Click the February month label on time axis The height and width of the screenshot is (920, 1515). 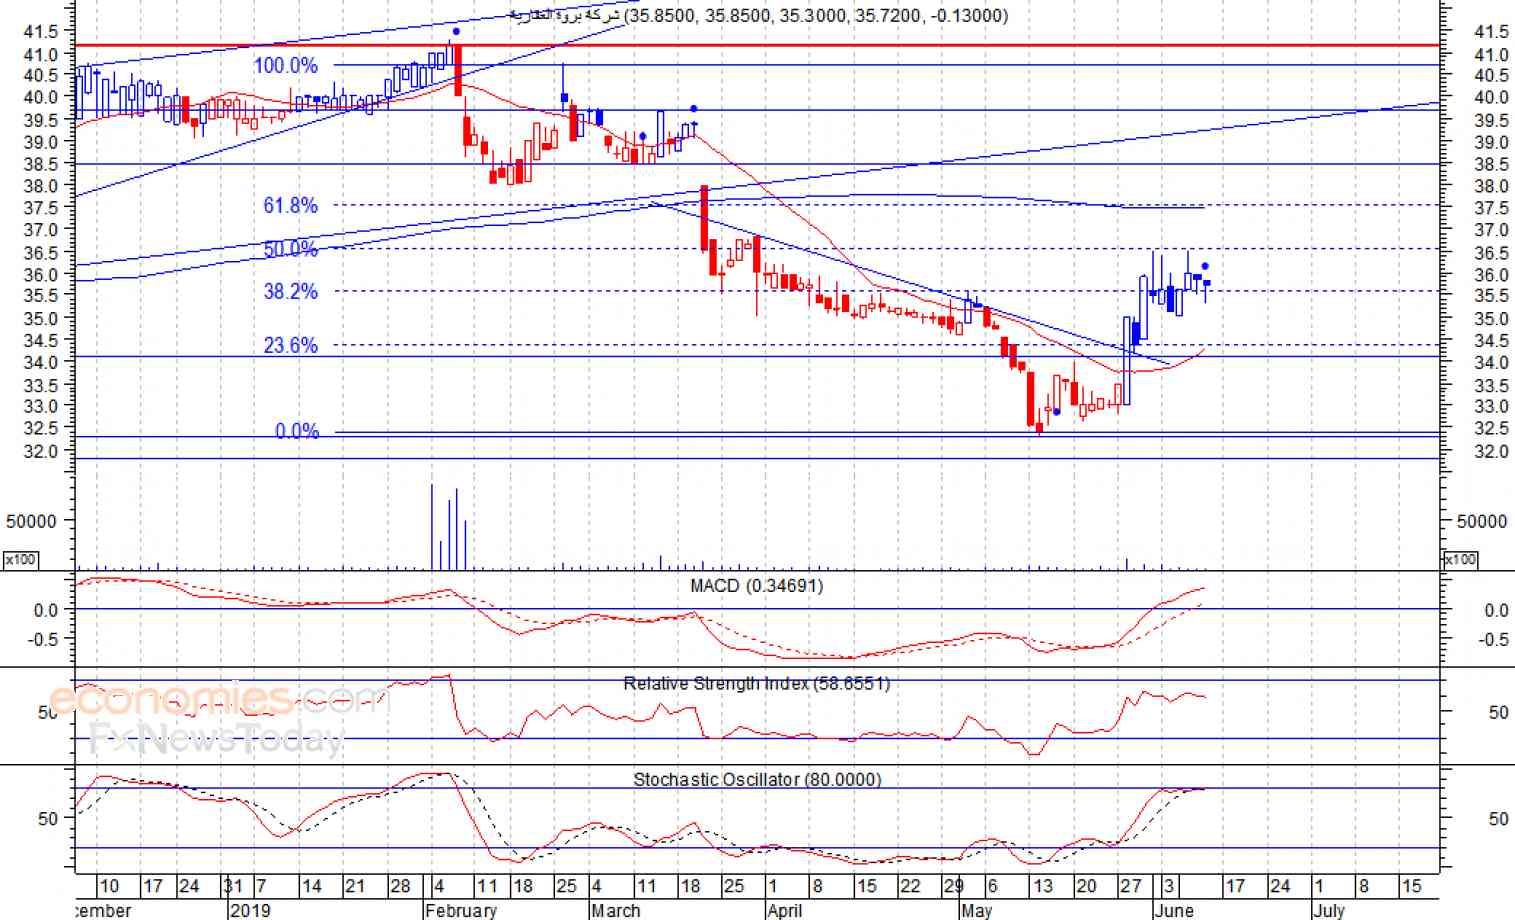coord(461,910)
